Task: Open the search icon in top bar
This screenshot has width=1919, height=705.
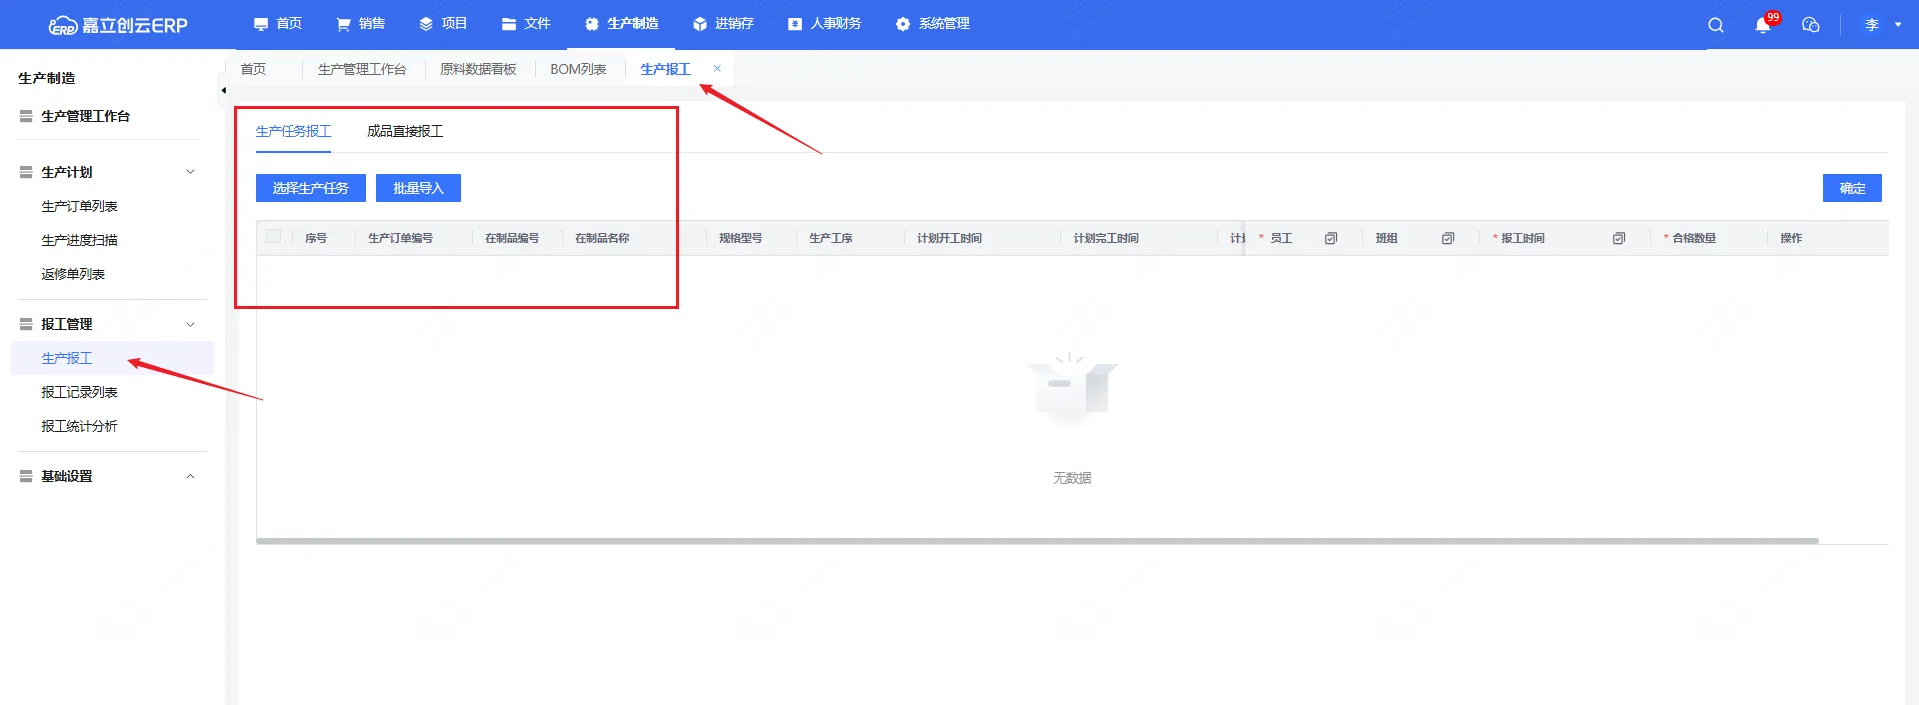Action: click(1715, 25)
